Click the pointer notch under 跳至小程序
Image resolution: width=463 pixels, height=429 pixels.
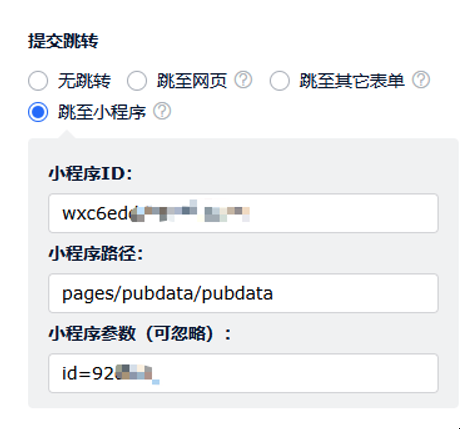coord(67,134)
